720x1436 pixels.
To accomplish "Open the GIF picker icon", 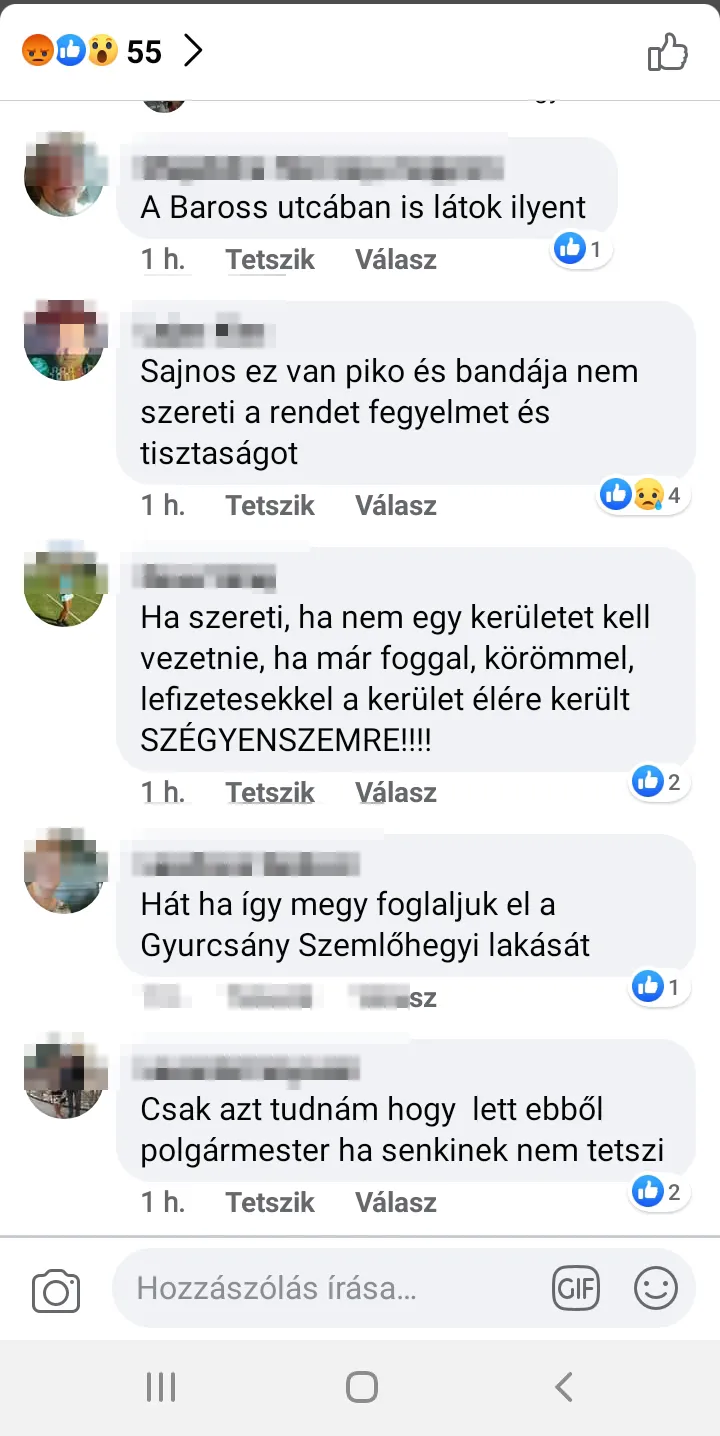I will (576, 1288).
